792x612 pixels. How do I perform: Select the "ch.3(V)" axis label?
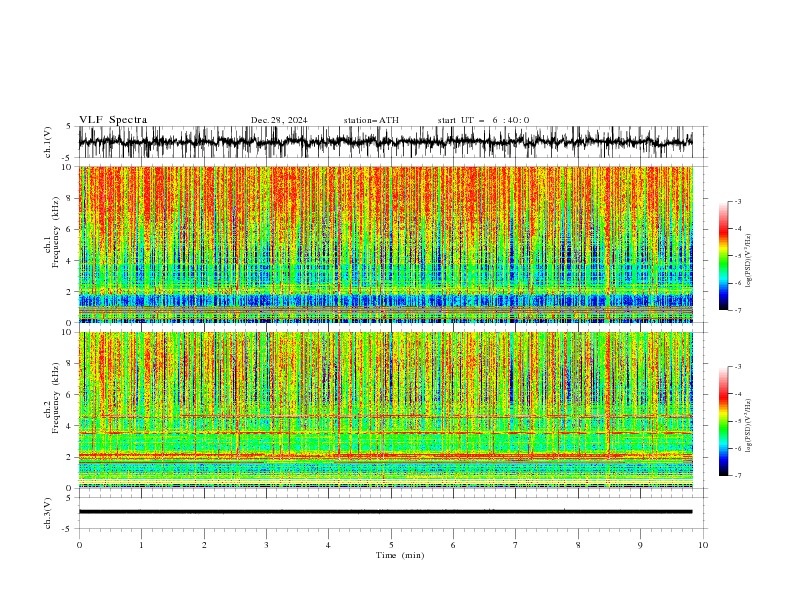click(48, 513)
